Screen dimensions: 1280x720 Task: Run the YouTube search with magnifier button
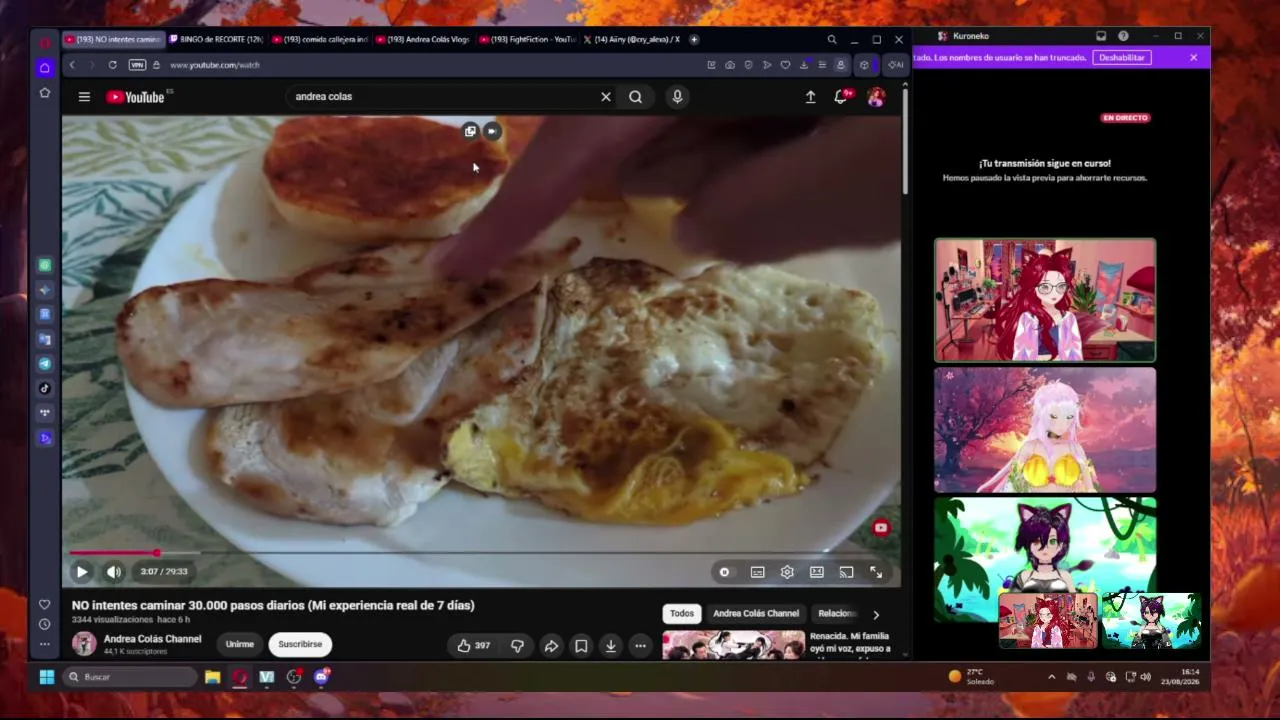tap(635, 97)
